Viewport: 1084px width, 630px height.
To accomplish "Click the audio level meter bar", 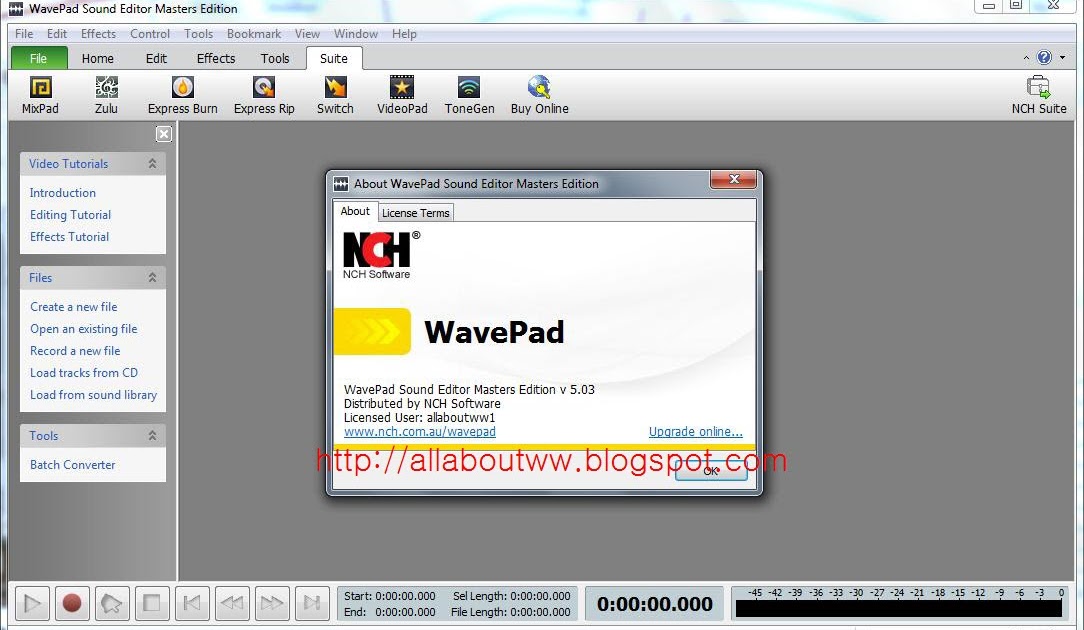I will pos(899,609).
